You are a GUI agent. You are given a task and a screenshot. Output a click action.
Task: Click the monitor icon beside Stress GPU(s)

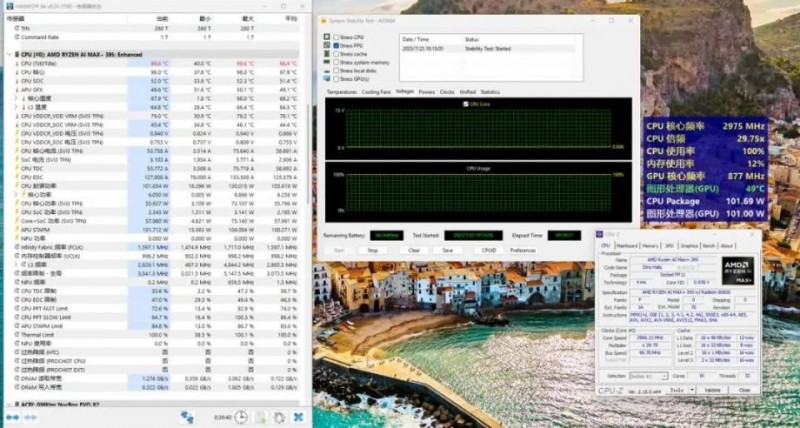[x=327, y=79]
